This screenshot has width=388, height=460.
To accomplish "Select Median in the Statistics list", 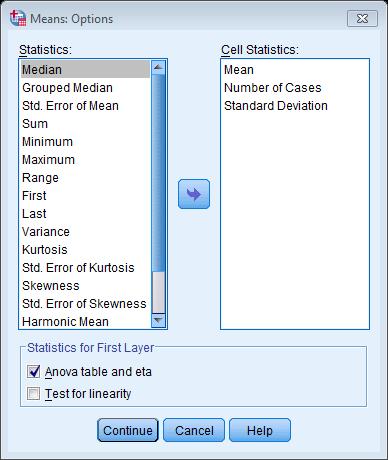I will tap(85, 69).
